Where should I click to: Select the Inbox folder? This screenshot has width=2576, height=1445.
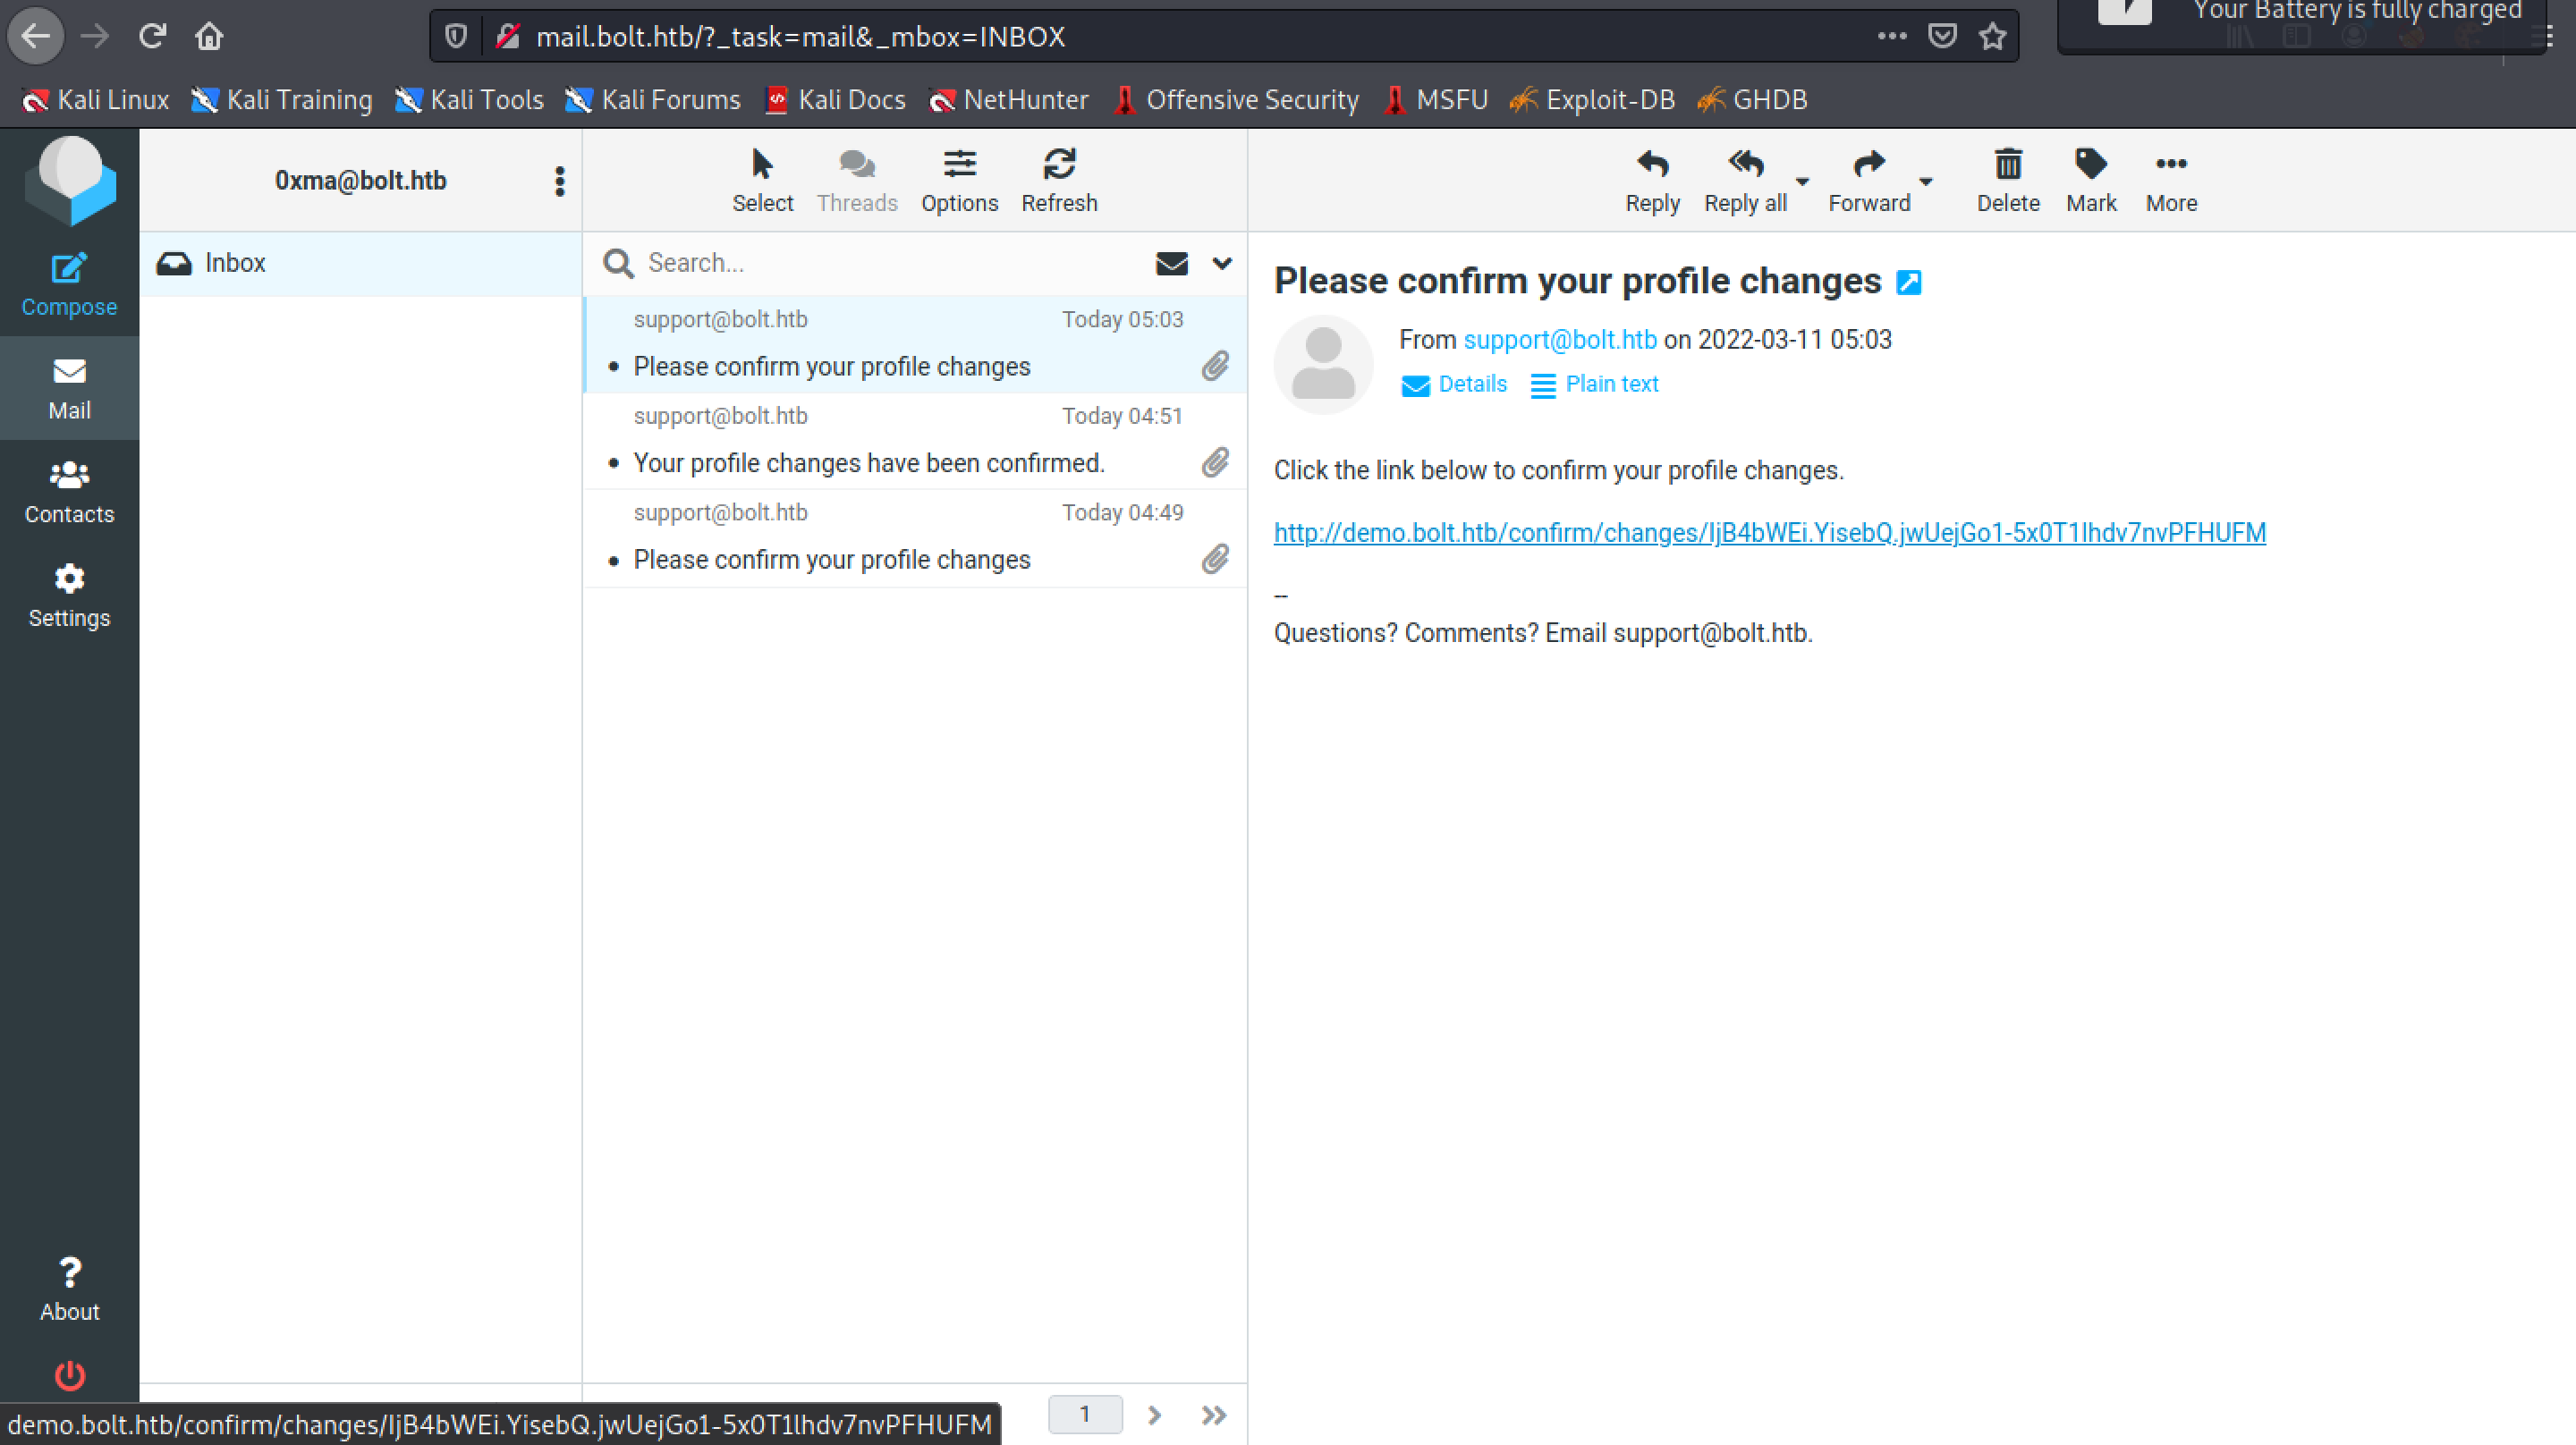[x=360, y=263]
